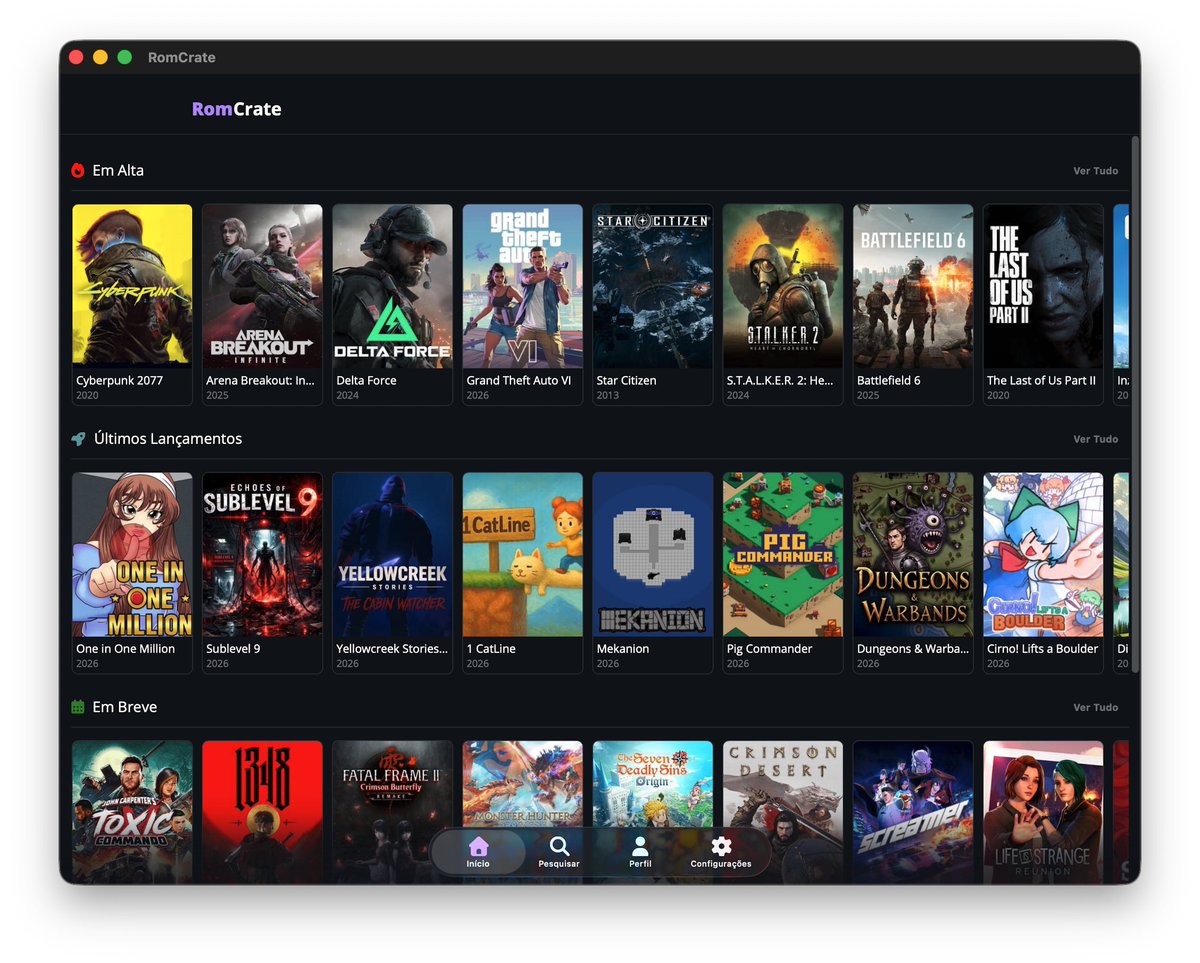Open the Cyberpunk 2077 cover

click(x=132, y=286)
